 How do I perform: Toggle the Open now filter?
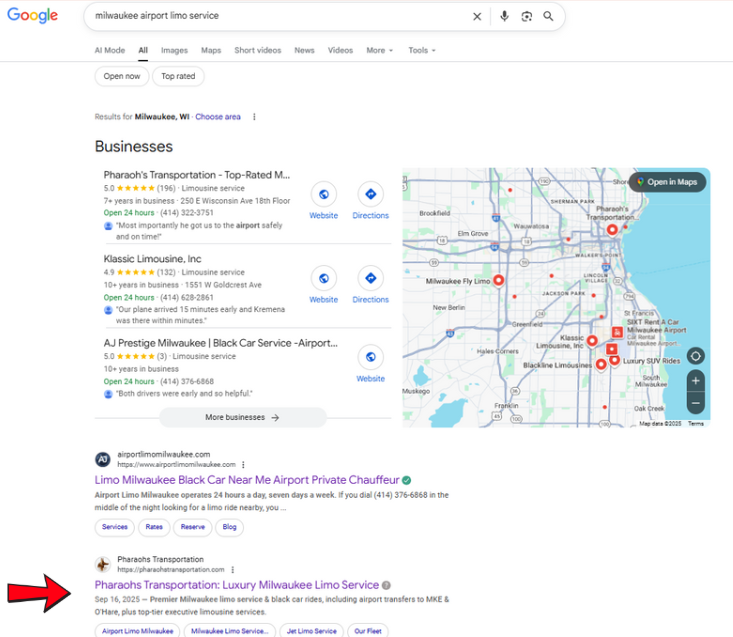pyautogui.click(x=122, y=76)
